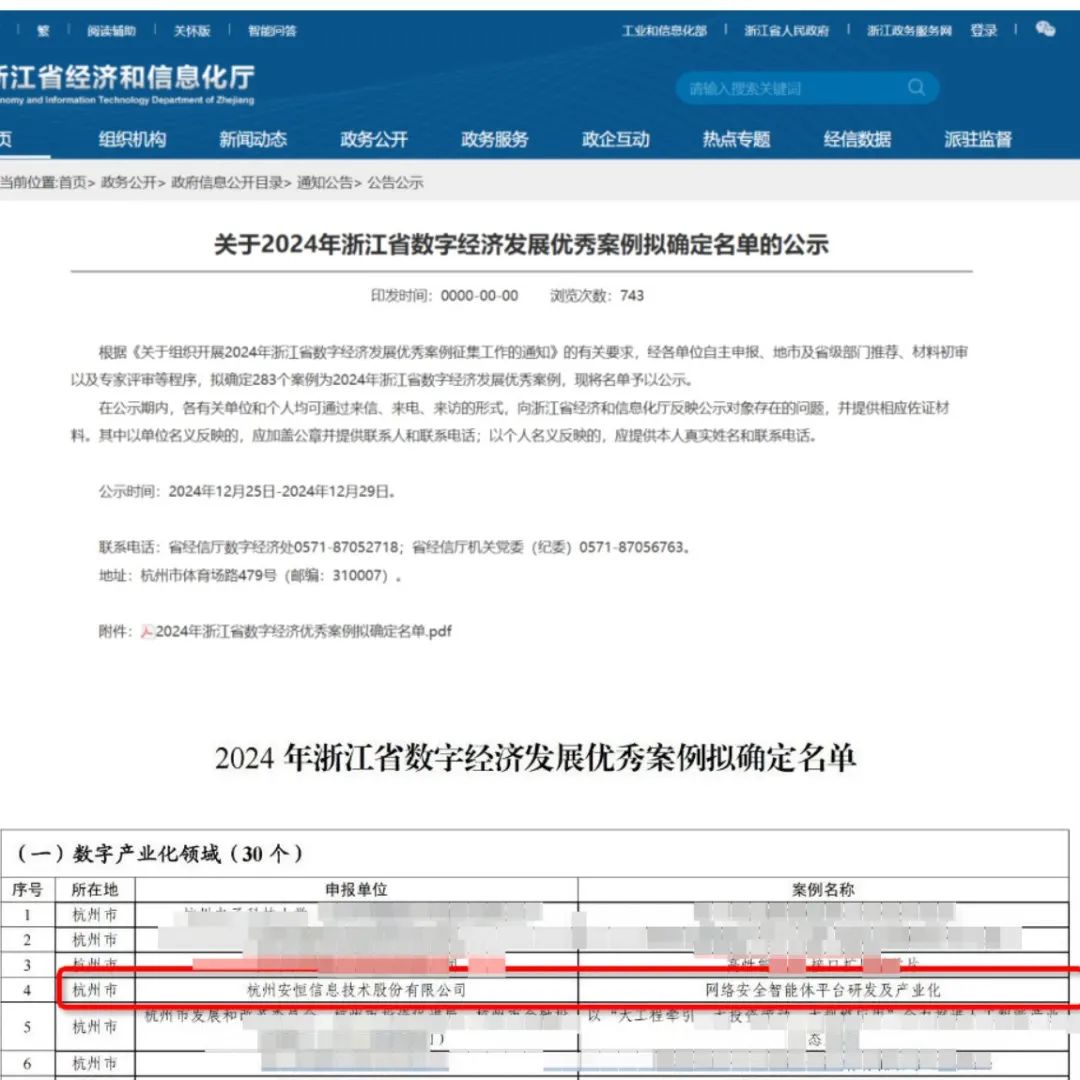Click the PDF icon beside the attachment
This screenshot has width=1080, height=1080.
(x=147, y=631)
